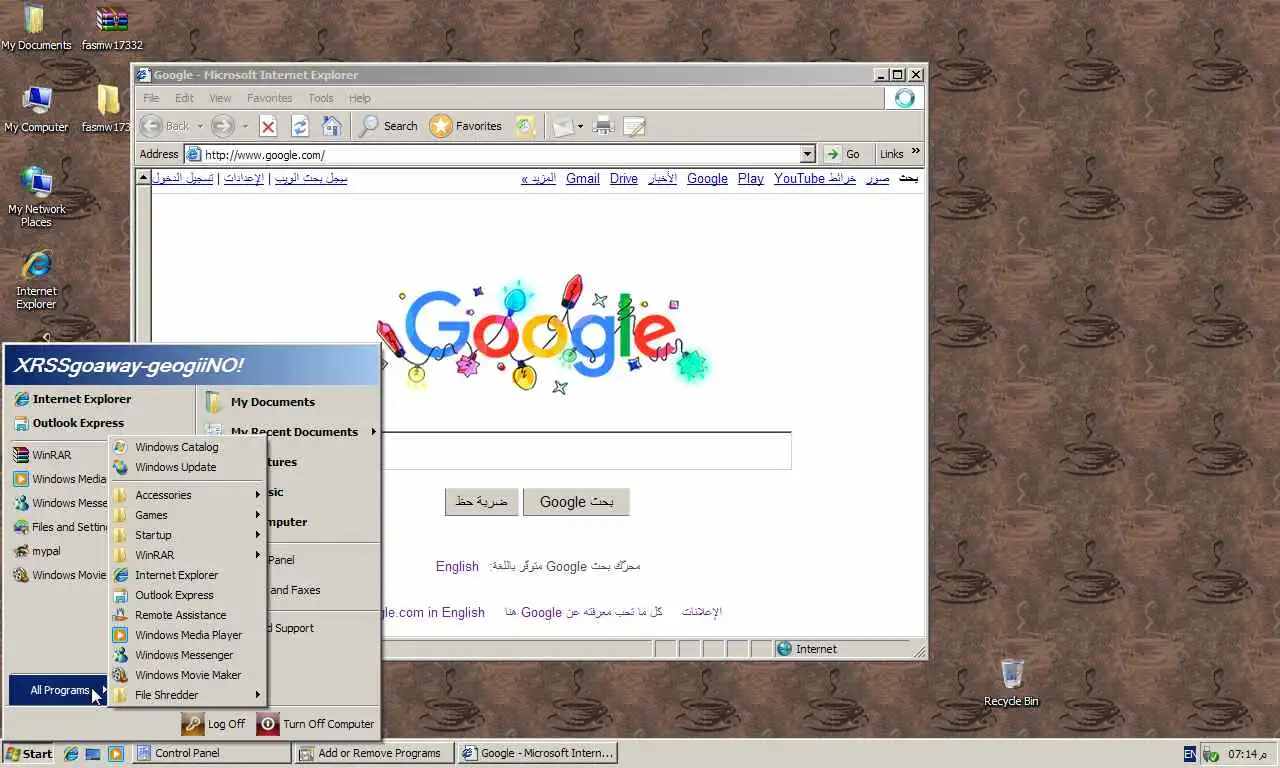Launch Windows Messenger from All Programs list

tap(186, 655)
